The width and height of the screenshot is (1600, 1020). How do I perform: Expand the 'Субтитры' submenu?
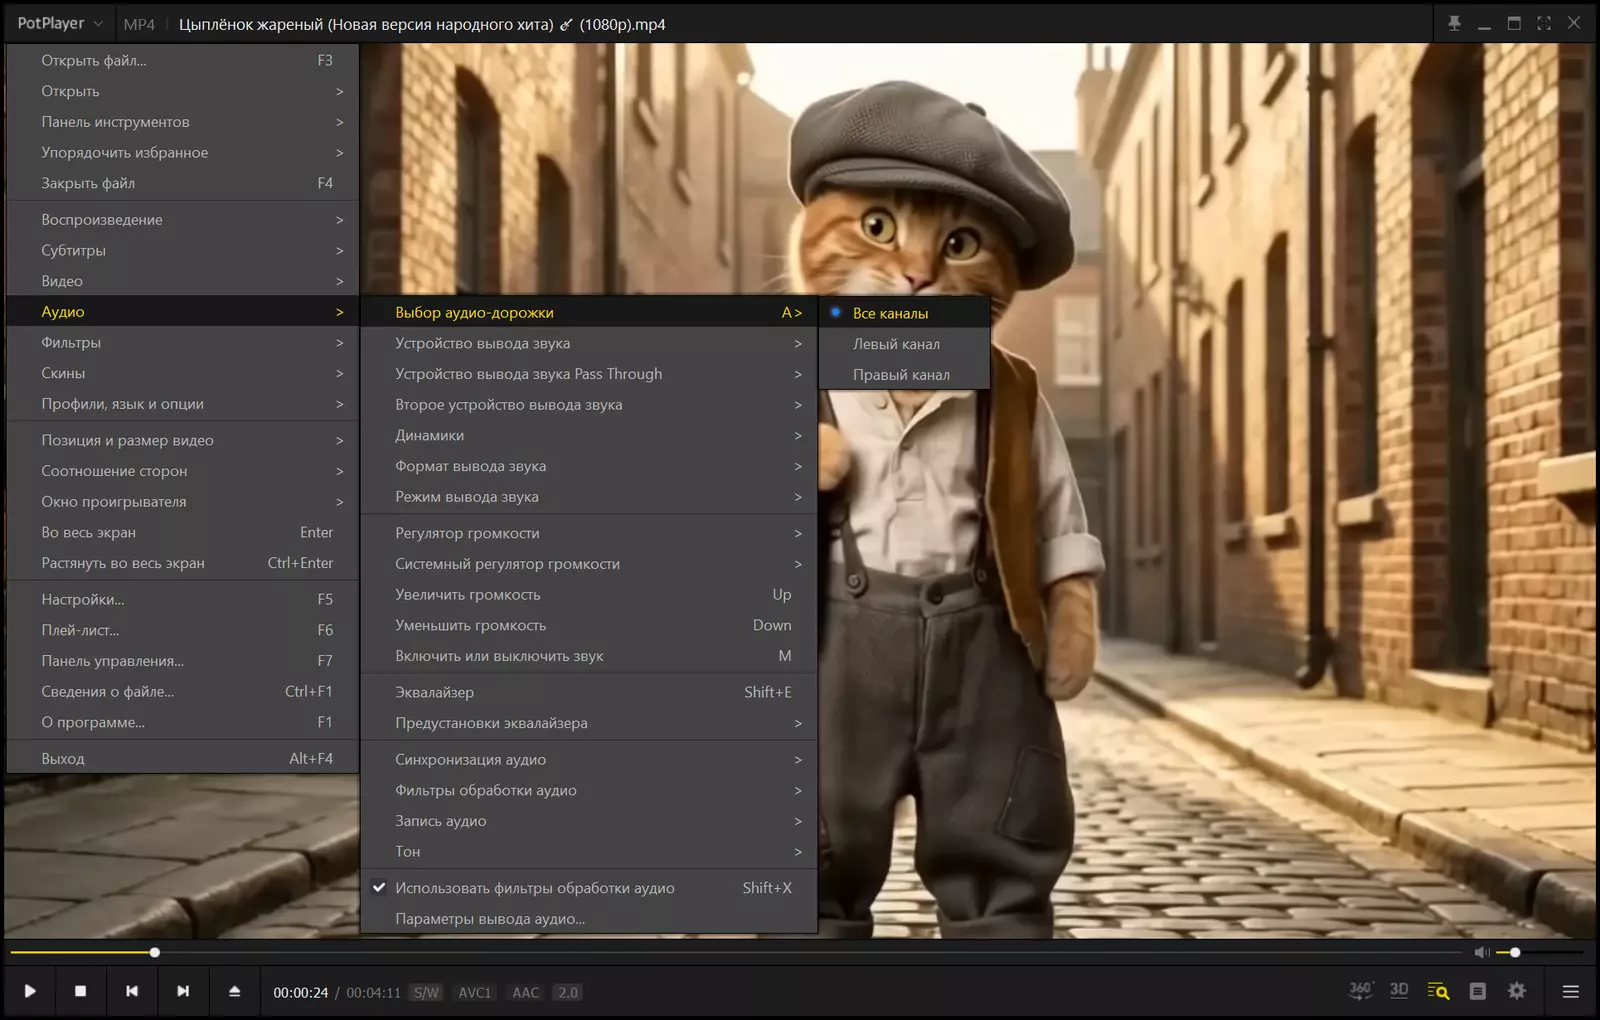pyautogui.click(x=183, y=250)
